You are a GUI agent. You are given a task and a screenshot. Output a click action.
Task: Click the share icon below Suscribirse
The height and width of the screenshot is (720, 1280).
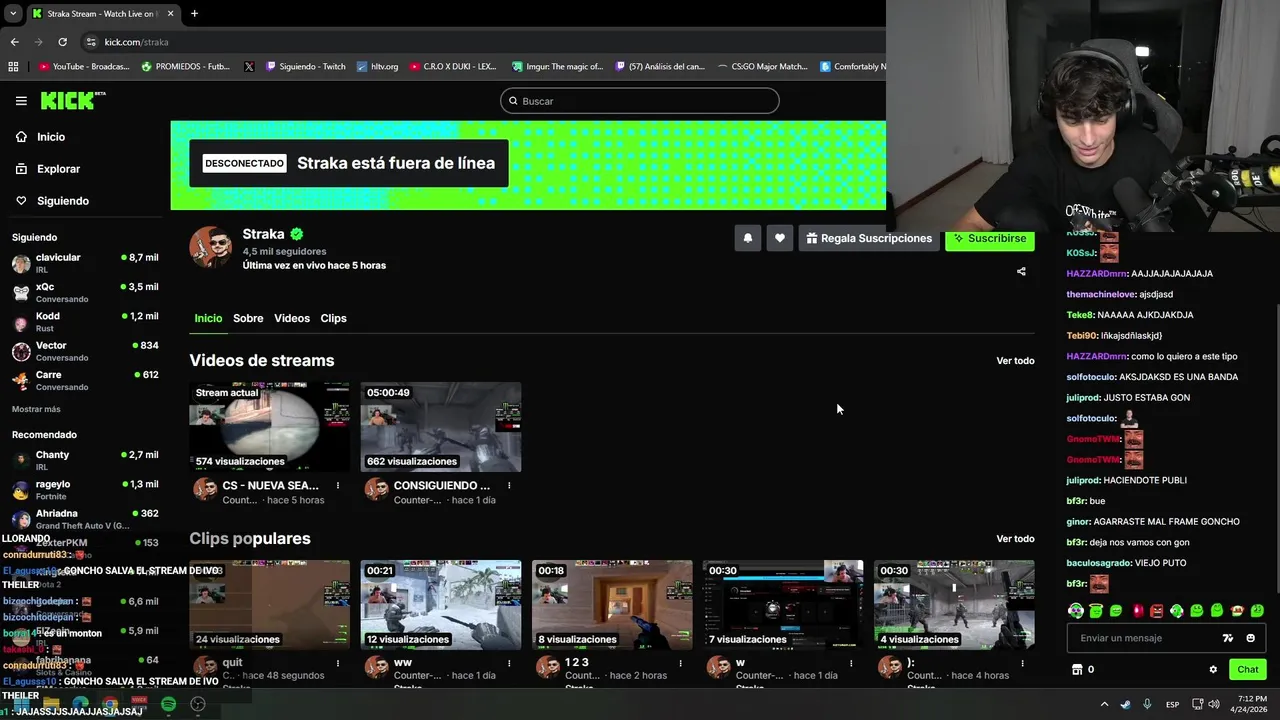[x=1021, y=271]
